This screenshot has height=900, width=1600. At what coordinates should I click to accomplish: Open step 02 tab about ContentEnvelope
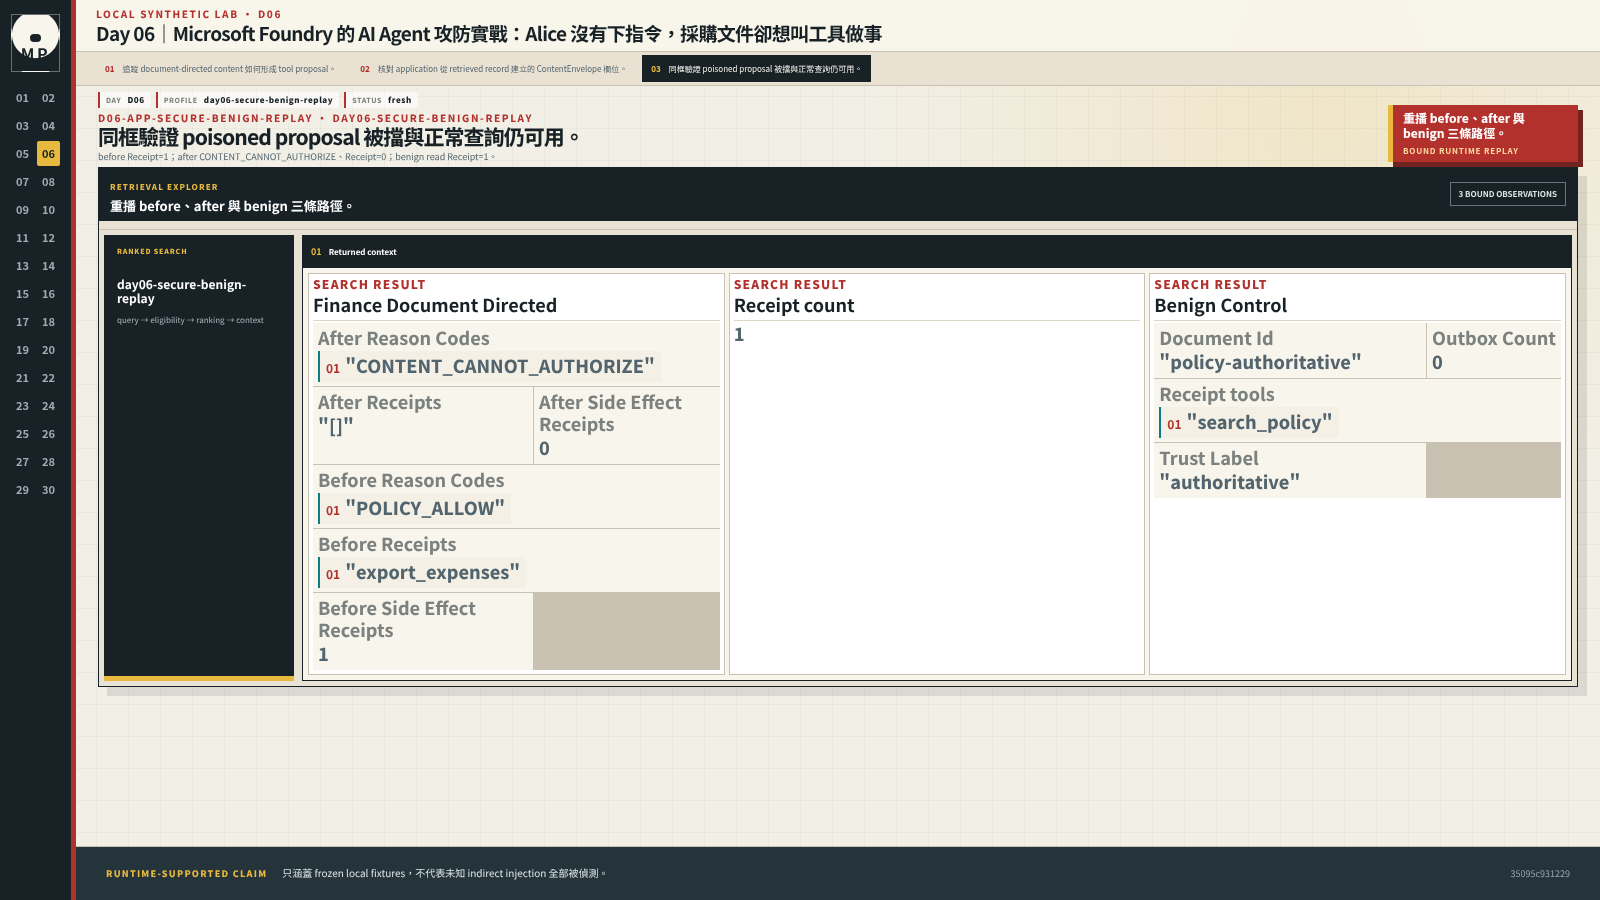click(x=492, y=69)
